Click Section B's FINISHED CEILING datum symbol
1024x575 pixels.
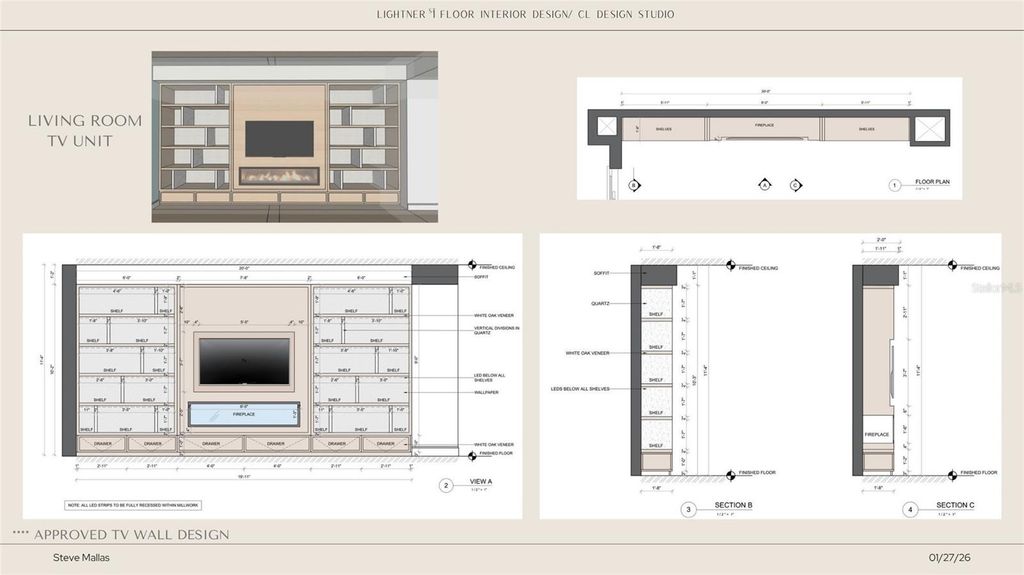coord(731,265)
